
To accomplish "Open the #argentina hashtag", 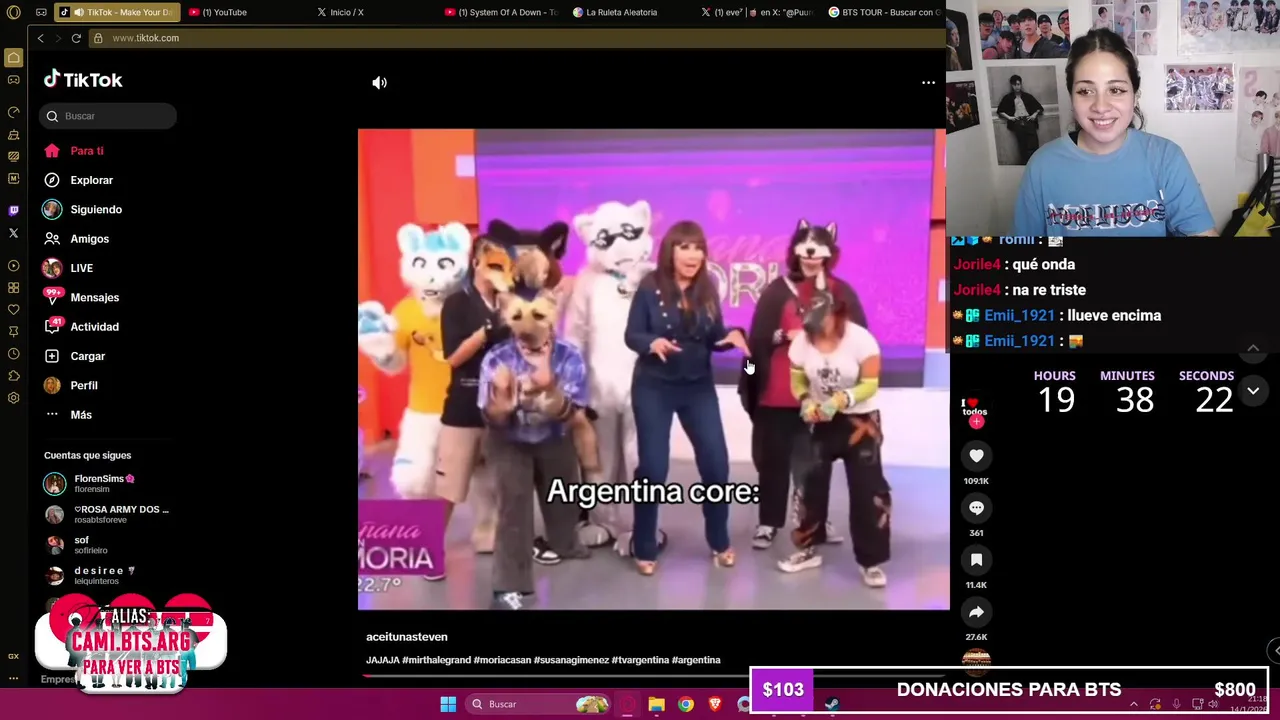I will click(696, 660).
